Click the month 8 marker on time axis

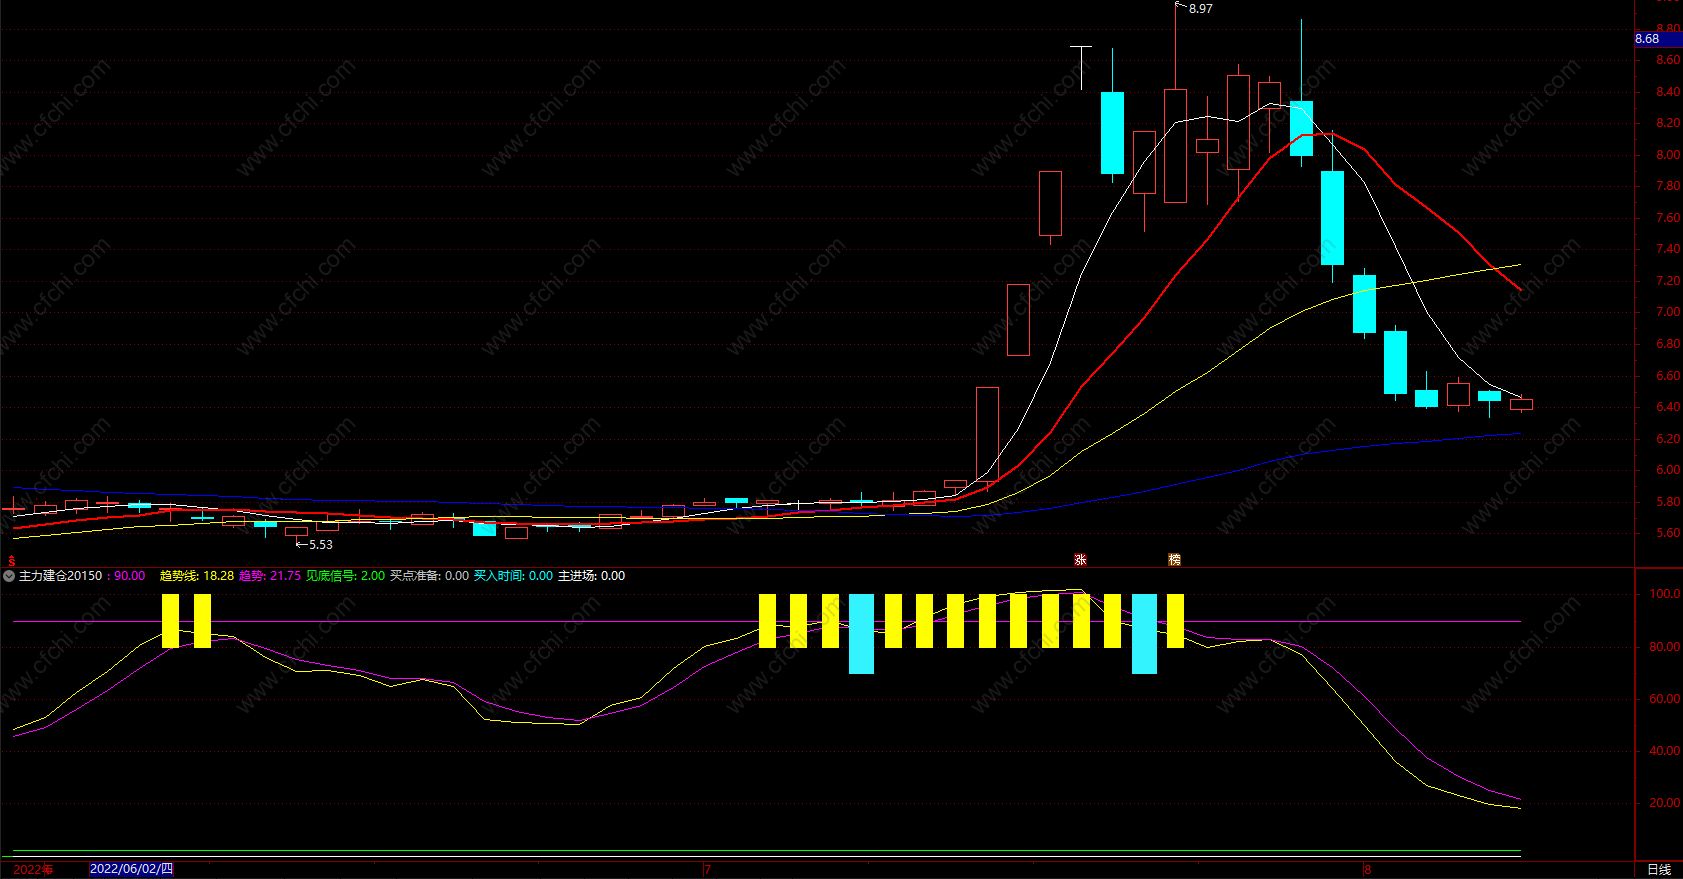tap(1368, 870)
